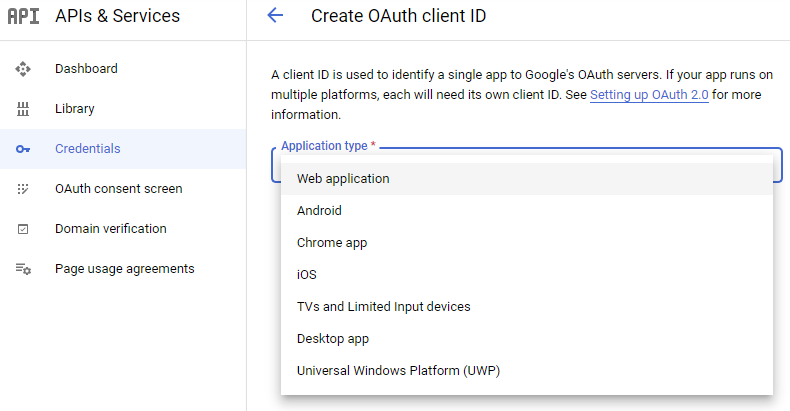This screenshot has height=411, width=790.
Task: Go to OAuth consent screen menu item
Action: tap(118, 189)
